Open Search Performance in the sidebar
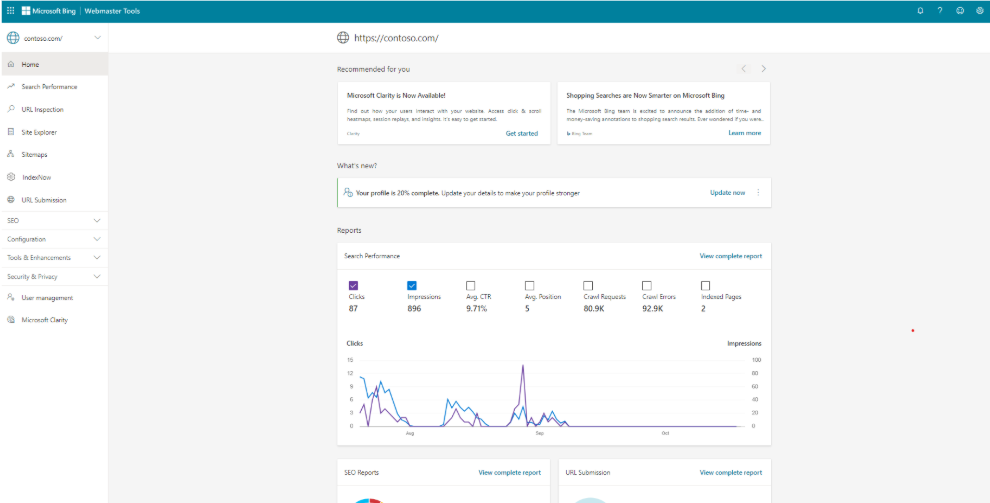Image resolution: width=990 pixels, height=503 pixels. click(54, 86)
